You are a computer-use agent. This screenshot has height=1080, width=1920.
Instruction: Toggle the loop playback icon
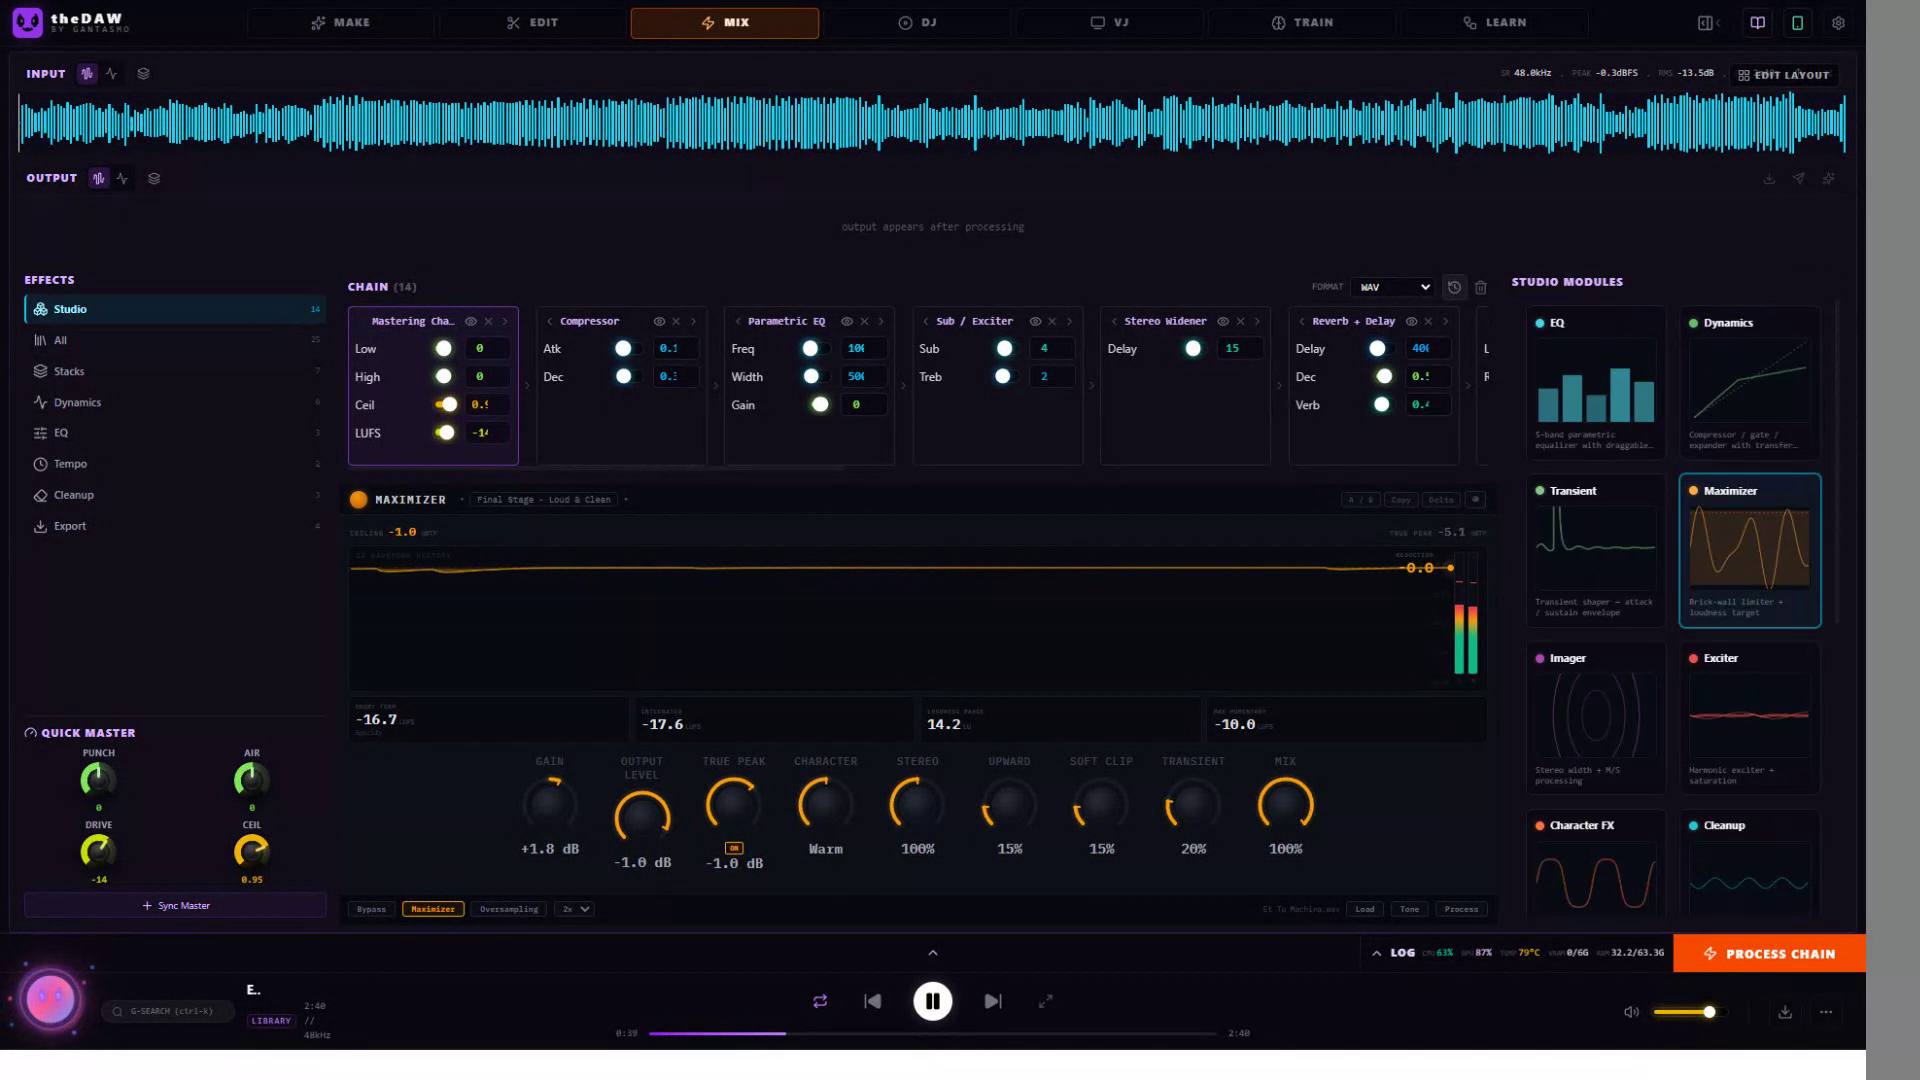(820, 1001)
